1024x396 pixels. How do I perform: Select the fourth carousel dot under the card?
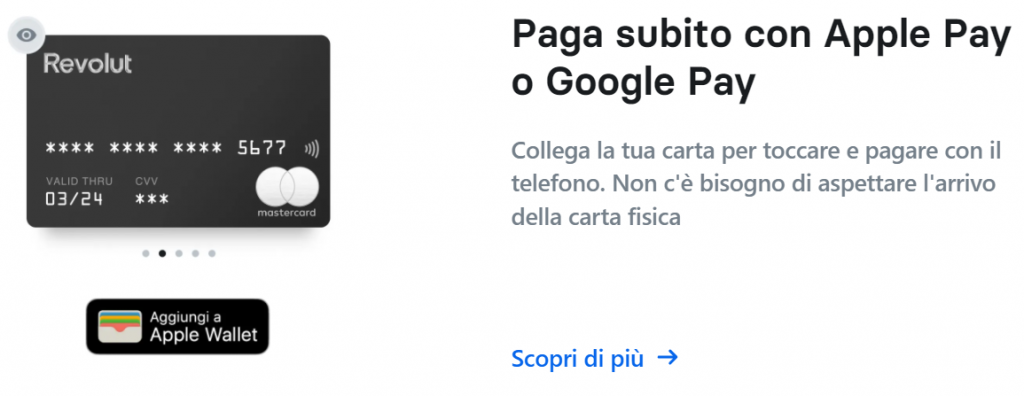point(195,254)
